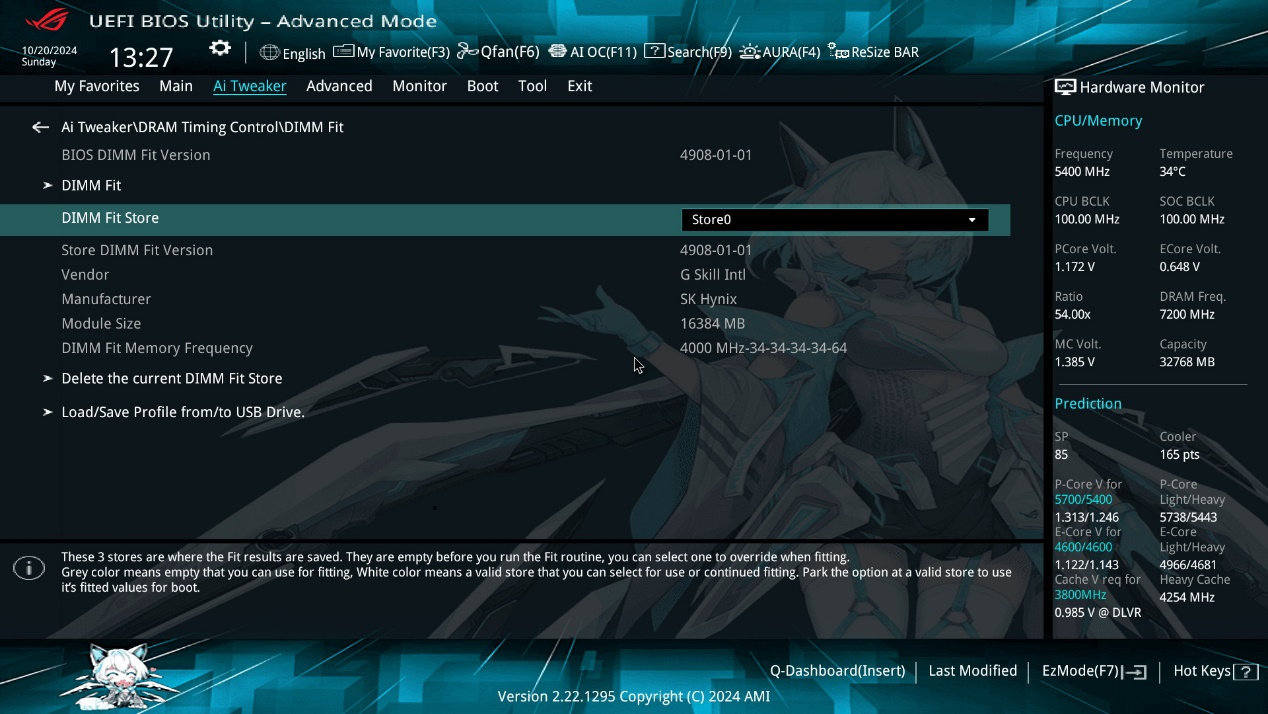Click the Manufacturer value SK Hynix

pyautogui.click(x=708, y=299)
